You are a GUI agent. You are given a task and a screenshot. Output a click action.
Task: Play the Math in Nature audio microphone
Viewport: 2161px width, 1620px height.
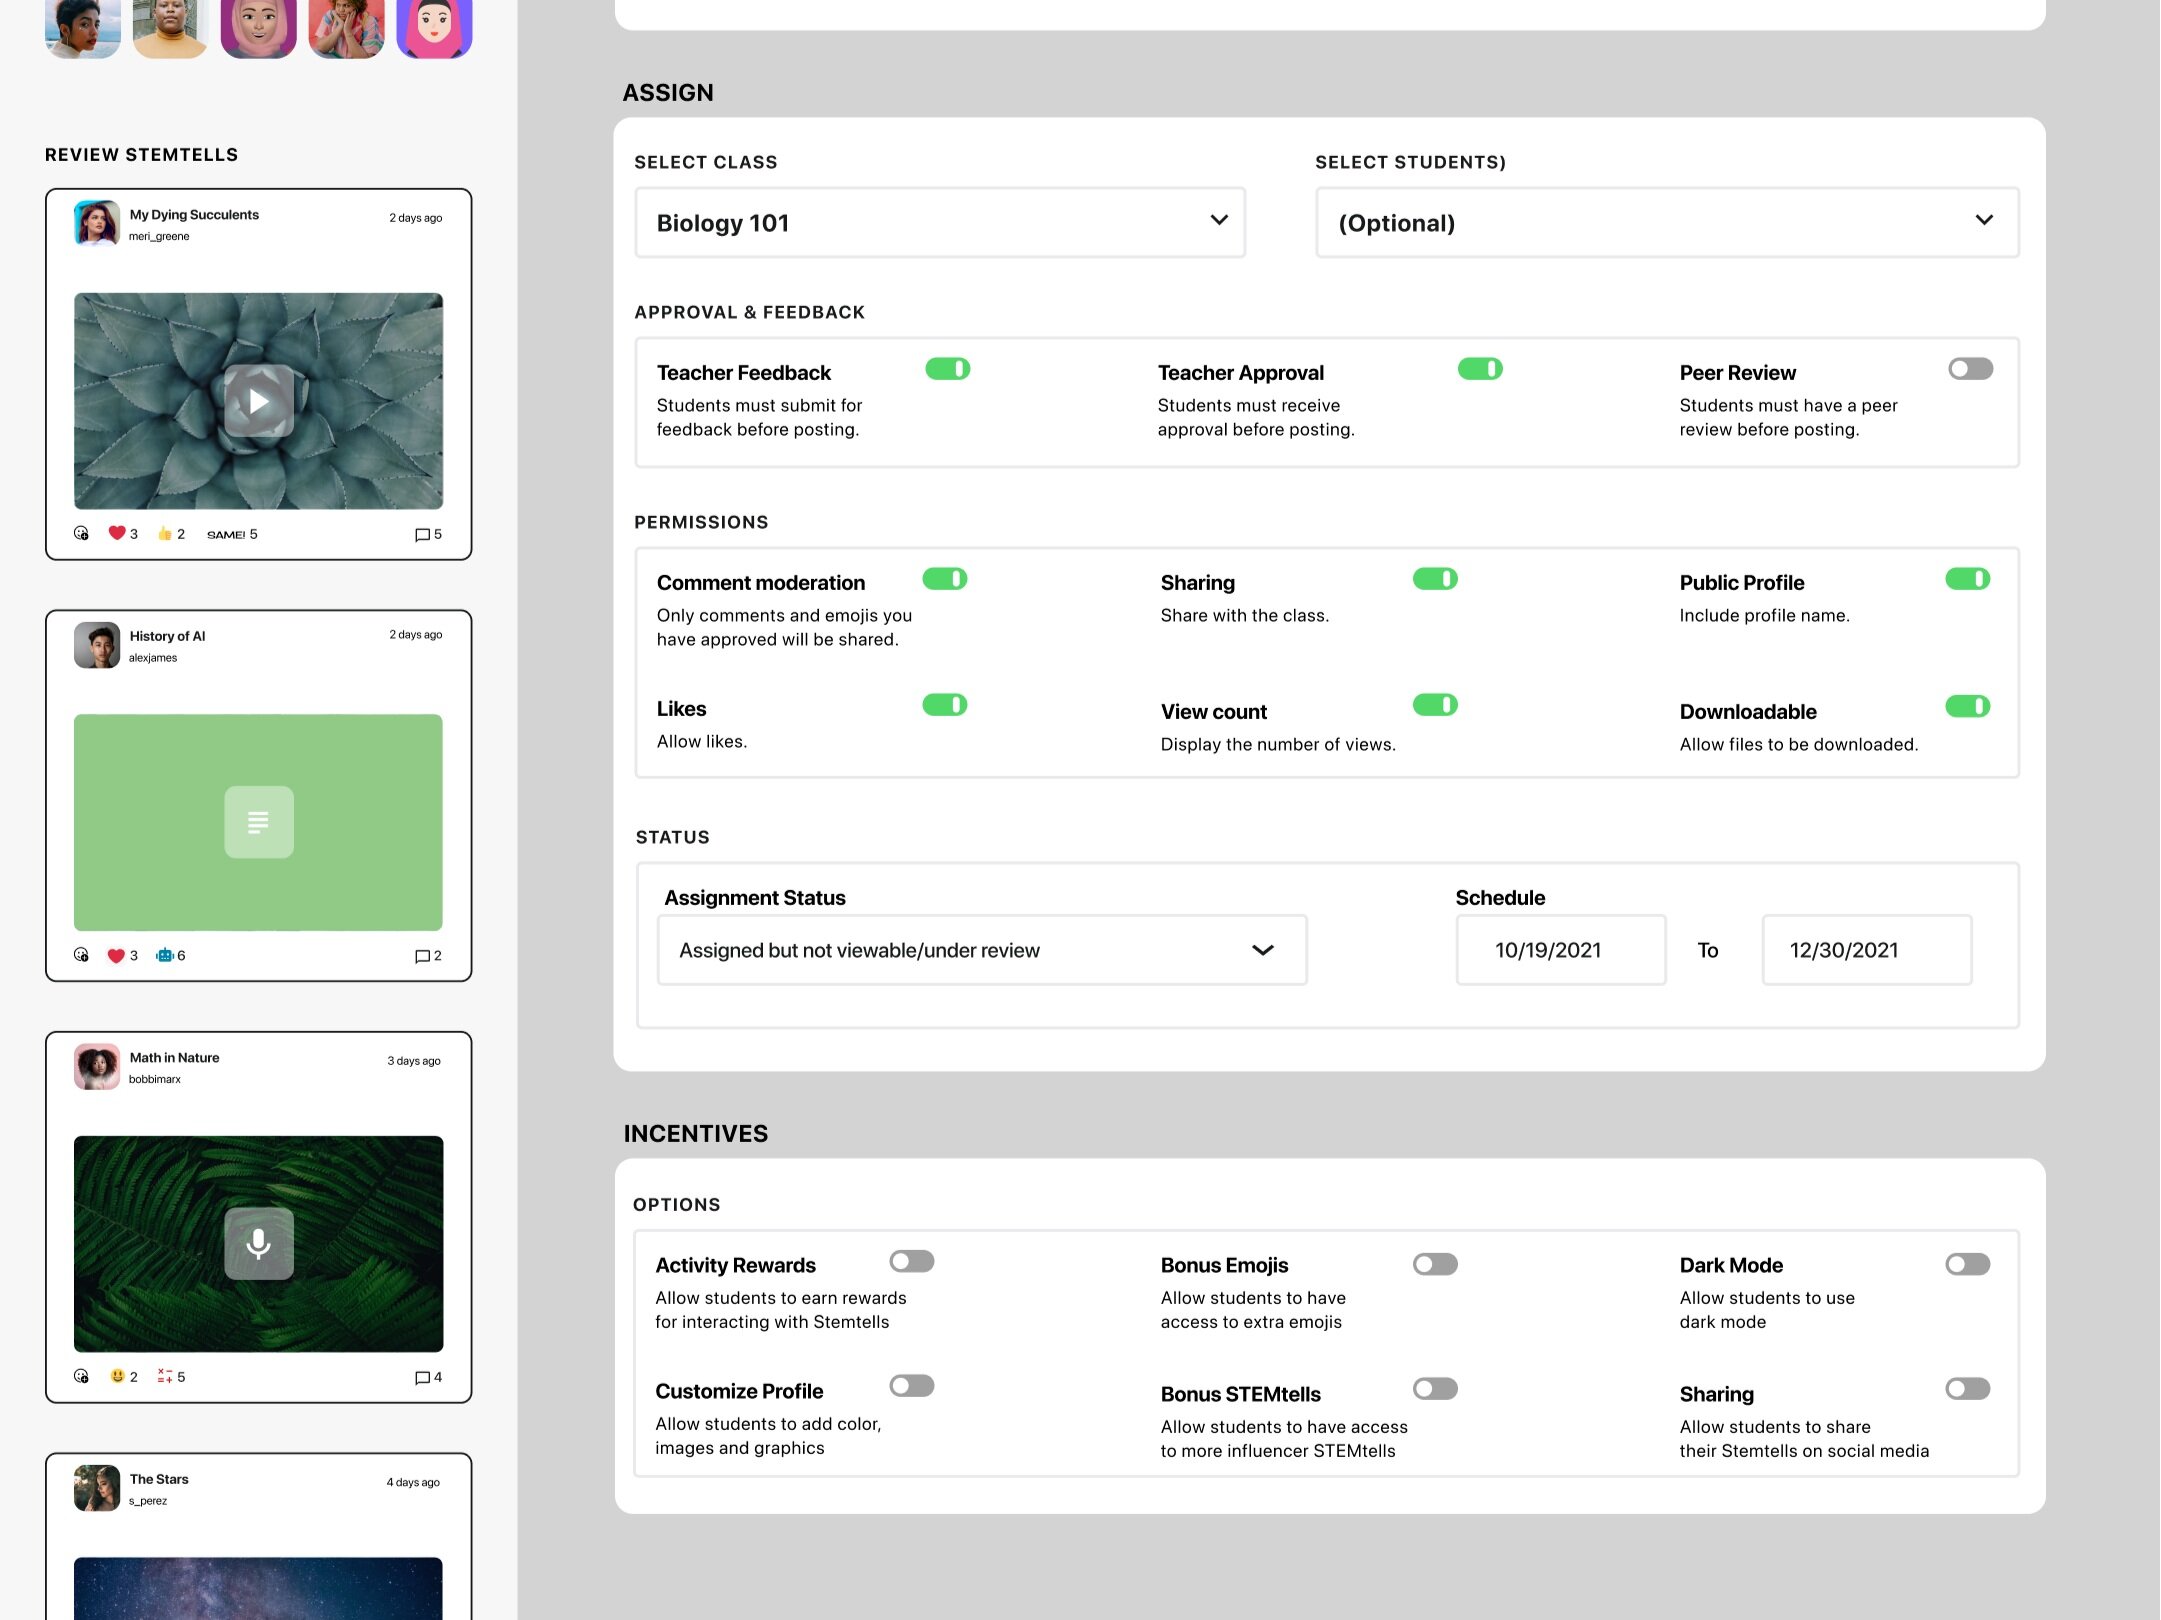[259, 1243]
